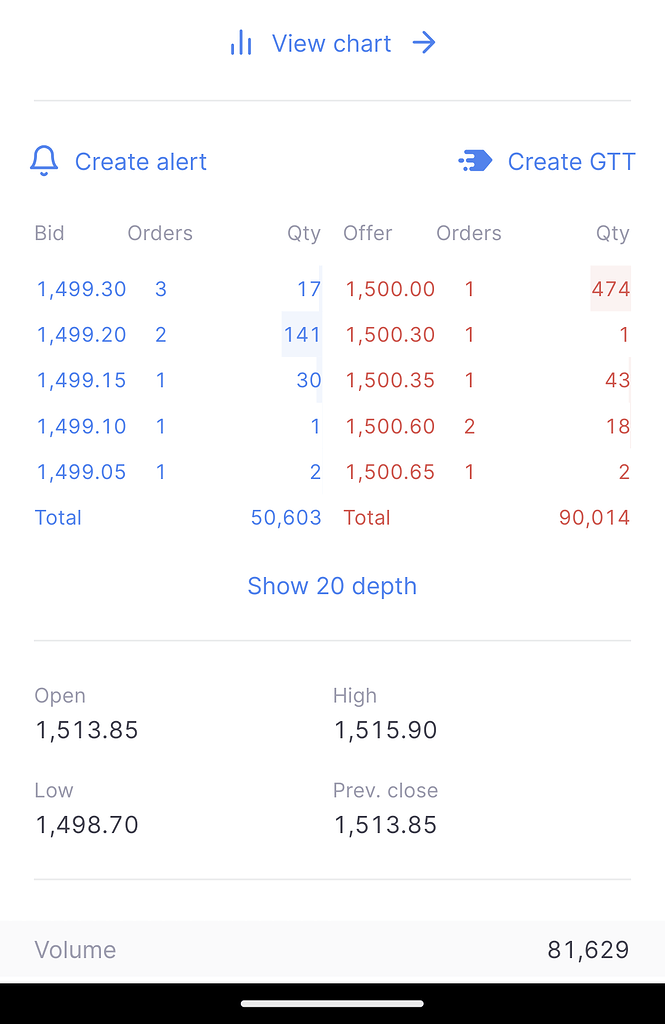Screen dimensions: 665x1024
Task: Click Create GTT to place a trigger order
Action: pos(571,161)
